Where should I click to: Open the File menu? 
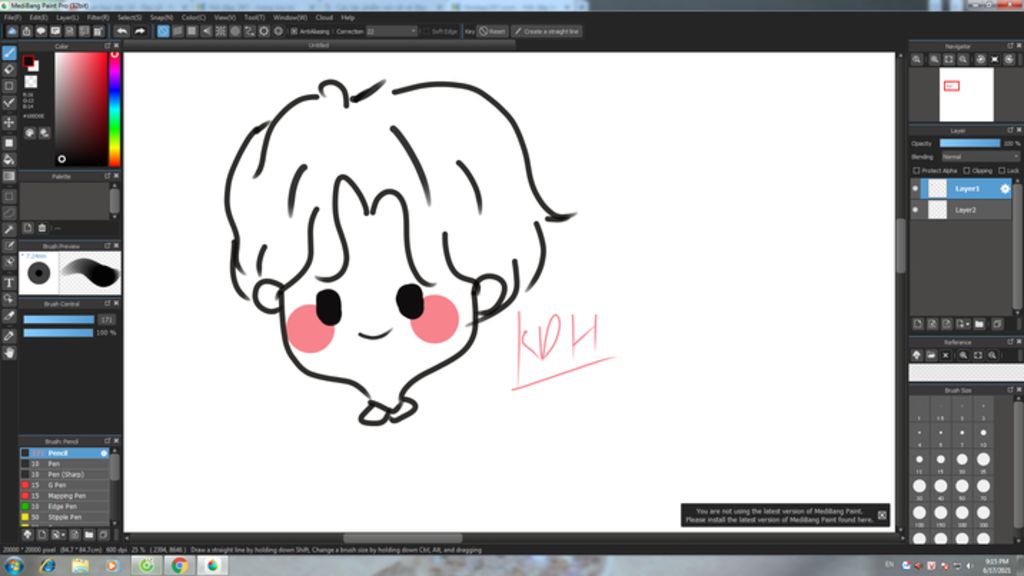(12, 18)
